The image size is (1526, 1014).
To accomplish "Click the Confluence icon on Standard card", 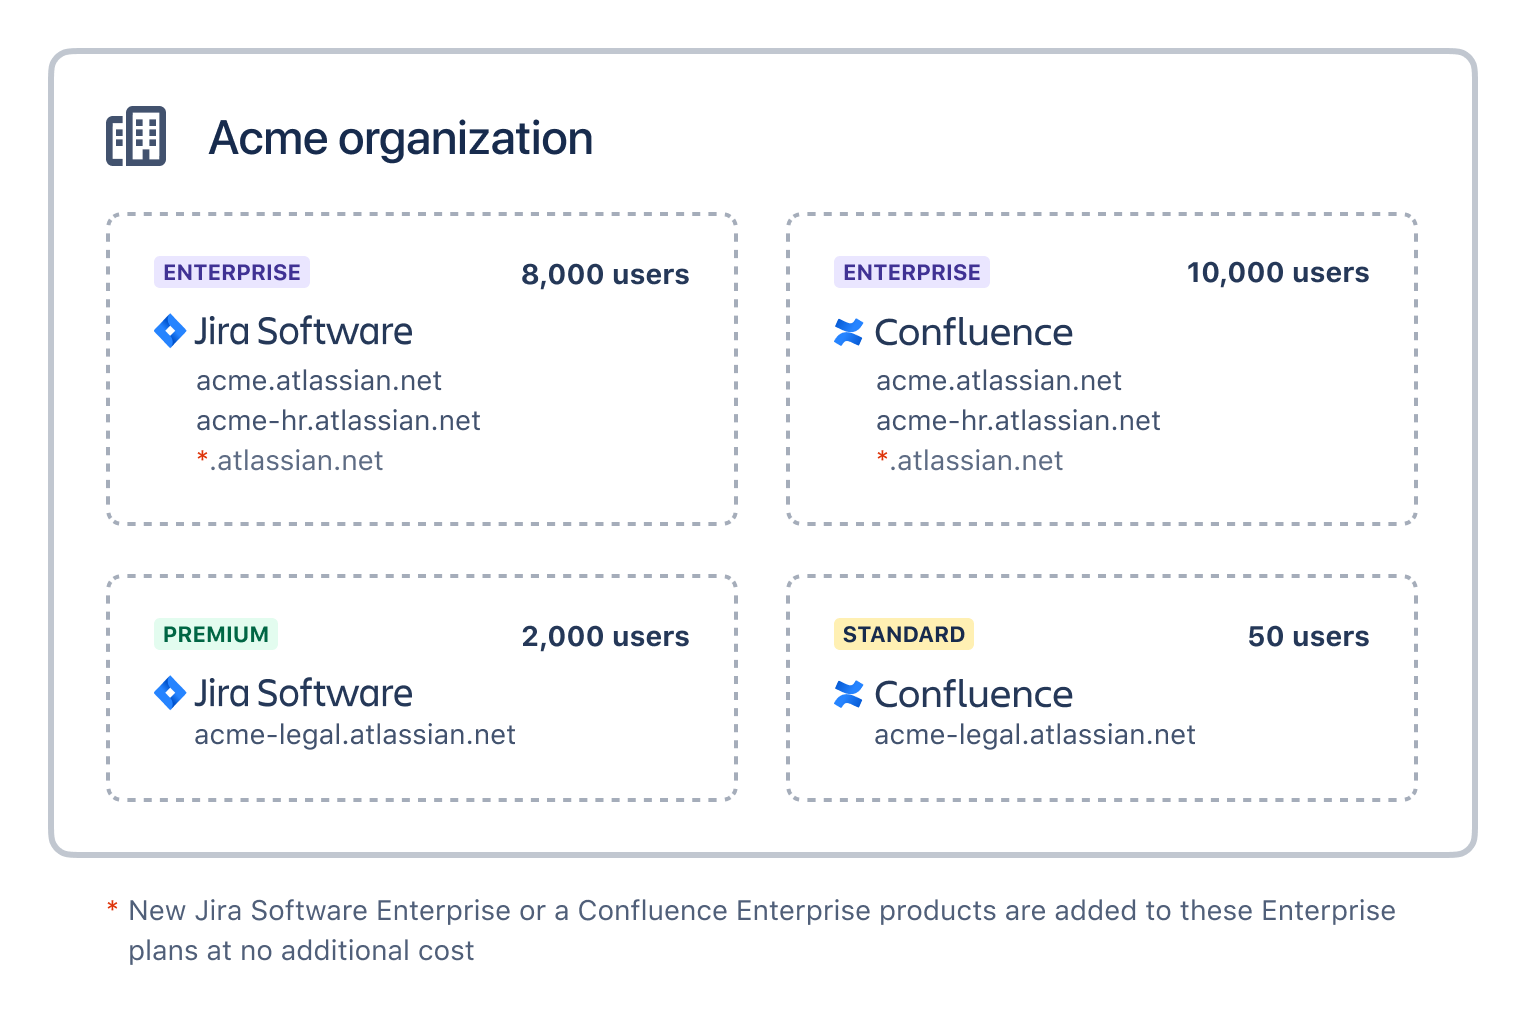I will click(x=849, y=694).
